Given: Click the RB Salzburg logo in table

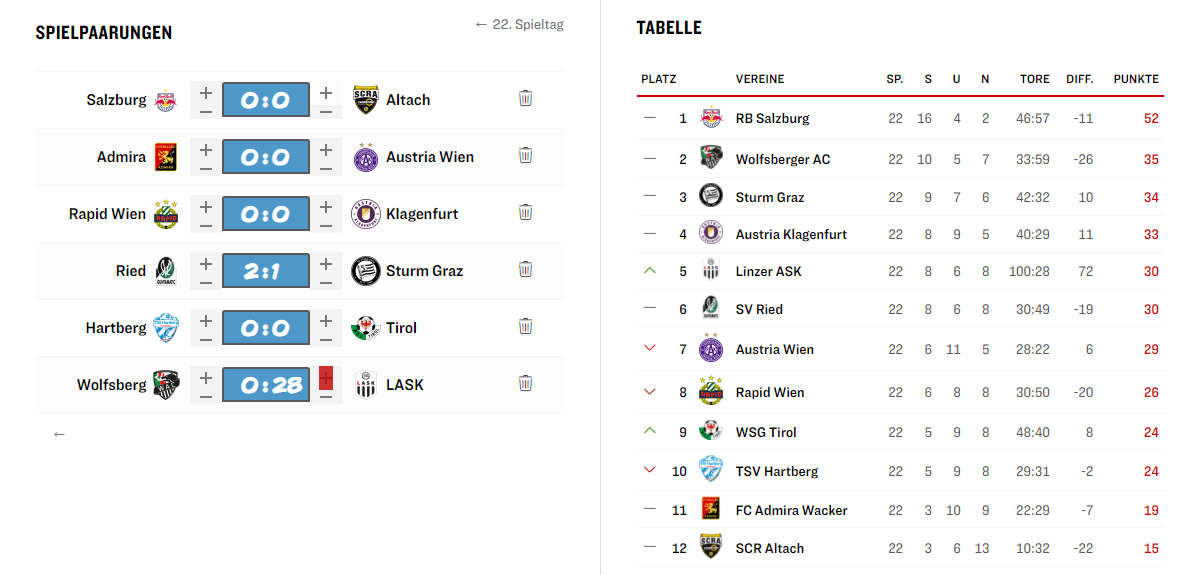Looking at the screenshot, I should point(711,118).
